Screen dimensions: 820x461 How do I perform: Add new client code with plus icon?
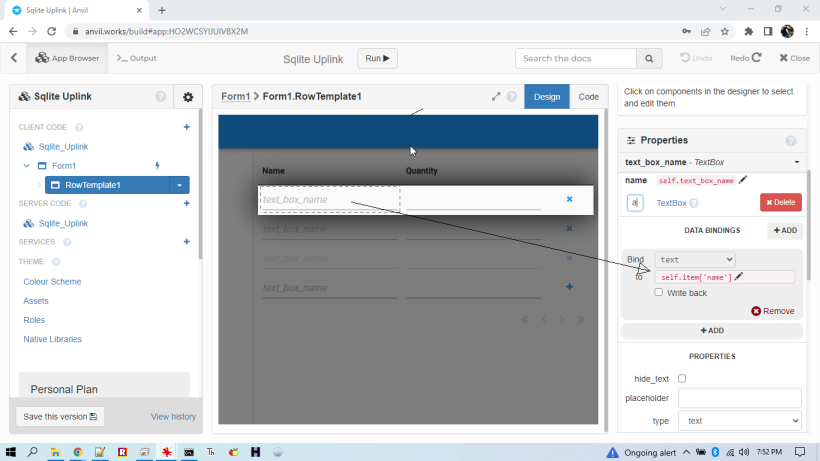(x=186, y=127)
